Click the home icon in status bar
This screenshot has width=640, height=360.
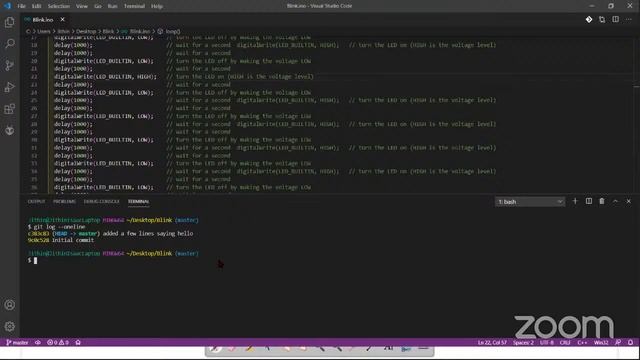click(78, 342)
